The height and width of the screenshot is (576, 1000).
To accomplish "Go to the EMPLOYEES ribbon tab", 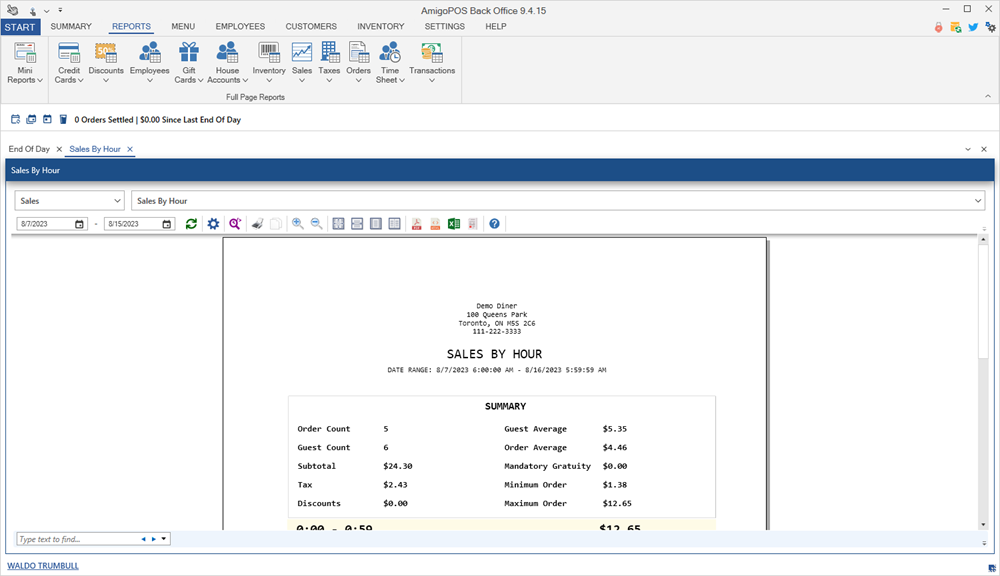I will point(240,27).
